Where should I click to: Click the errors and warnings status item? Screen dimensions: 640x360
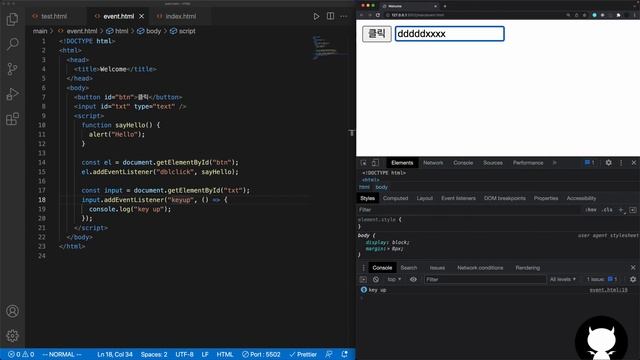pos(21,354)
